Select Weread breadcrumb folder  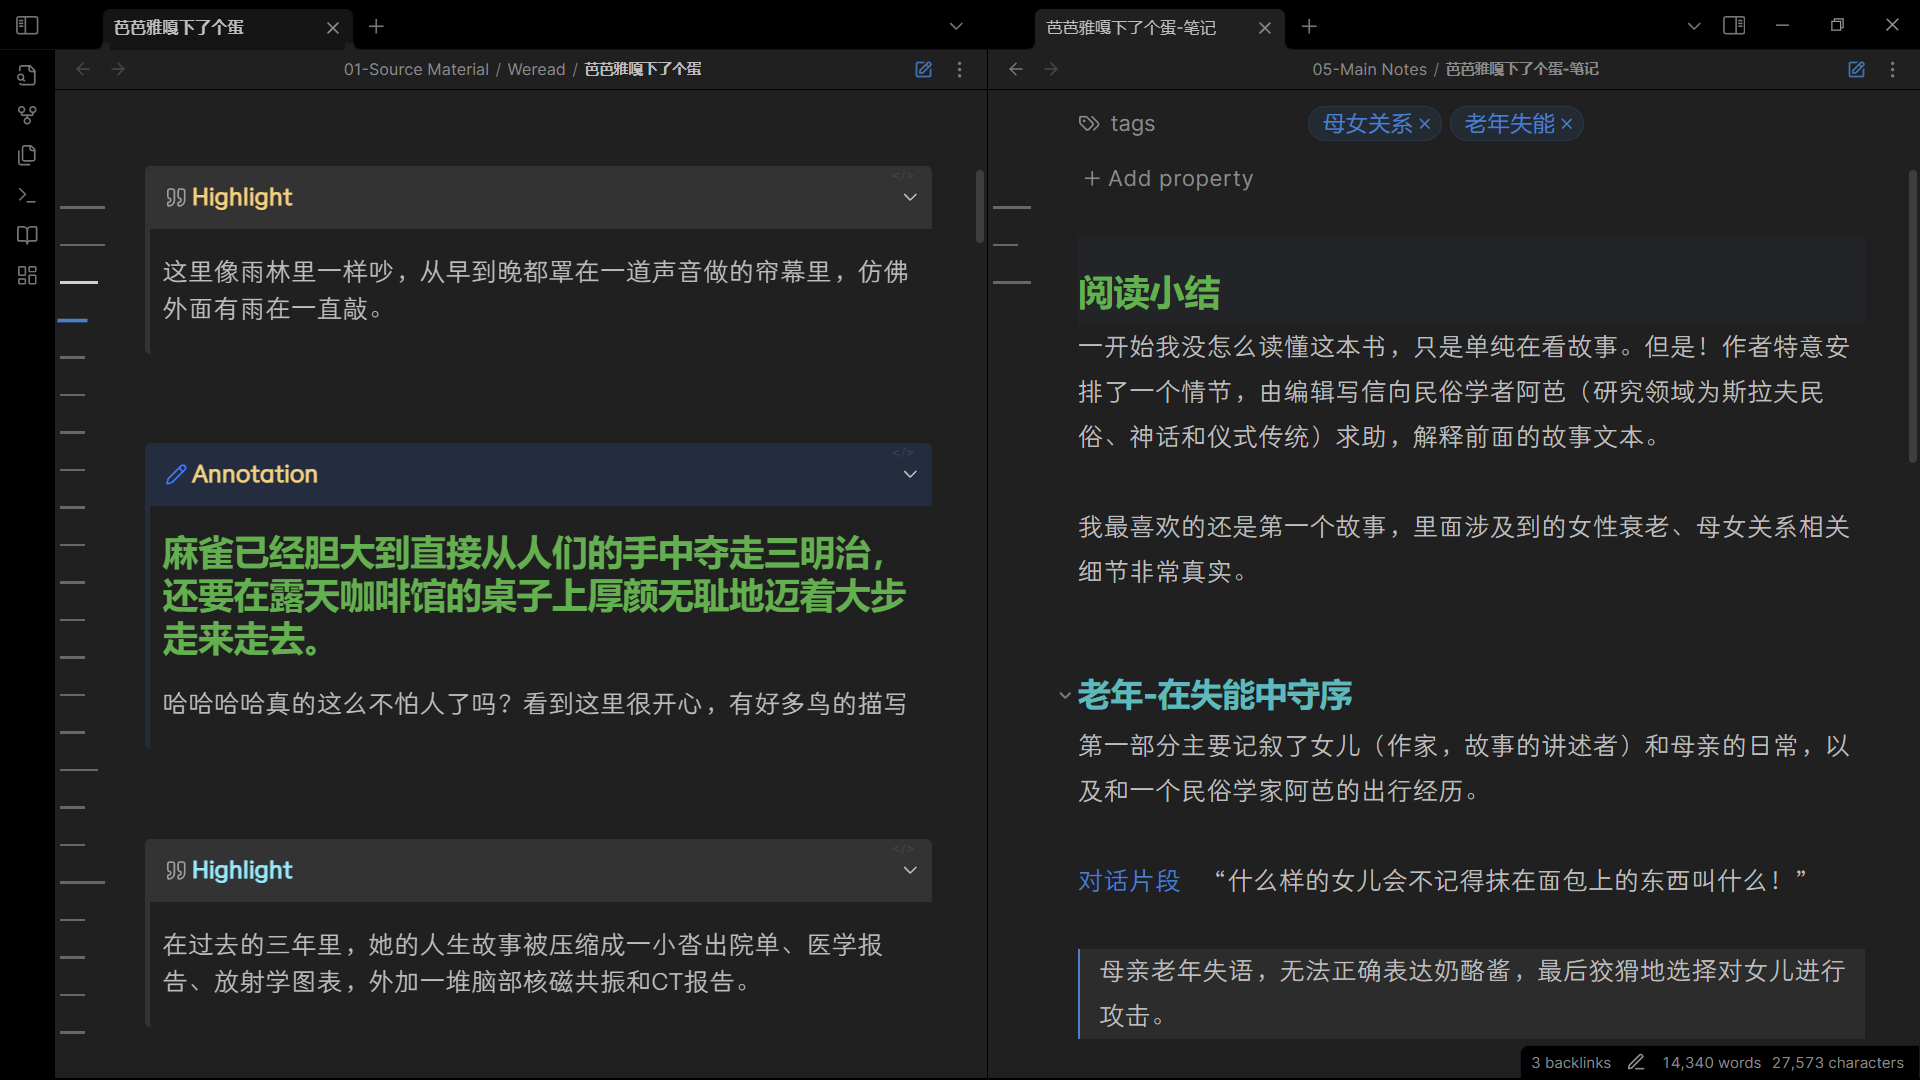[x=536, y=69]
